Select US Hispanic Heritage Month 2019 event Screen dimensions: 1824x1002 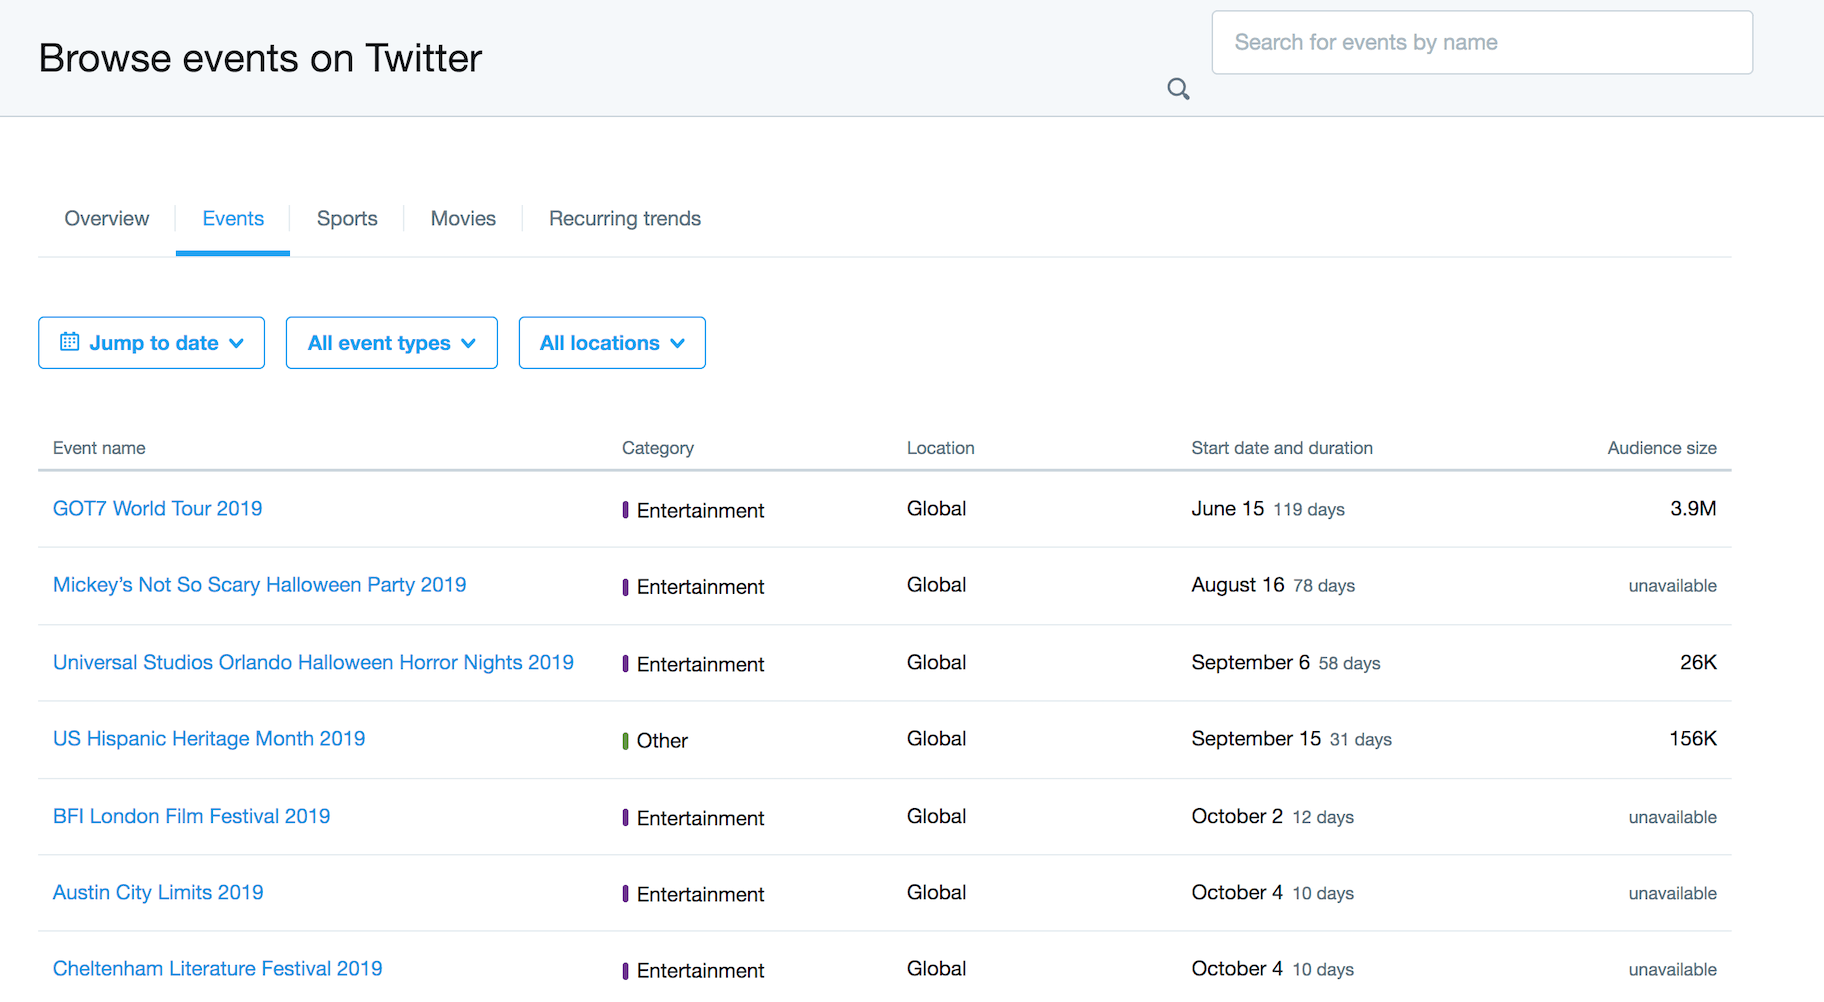click(208, 738)
